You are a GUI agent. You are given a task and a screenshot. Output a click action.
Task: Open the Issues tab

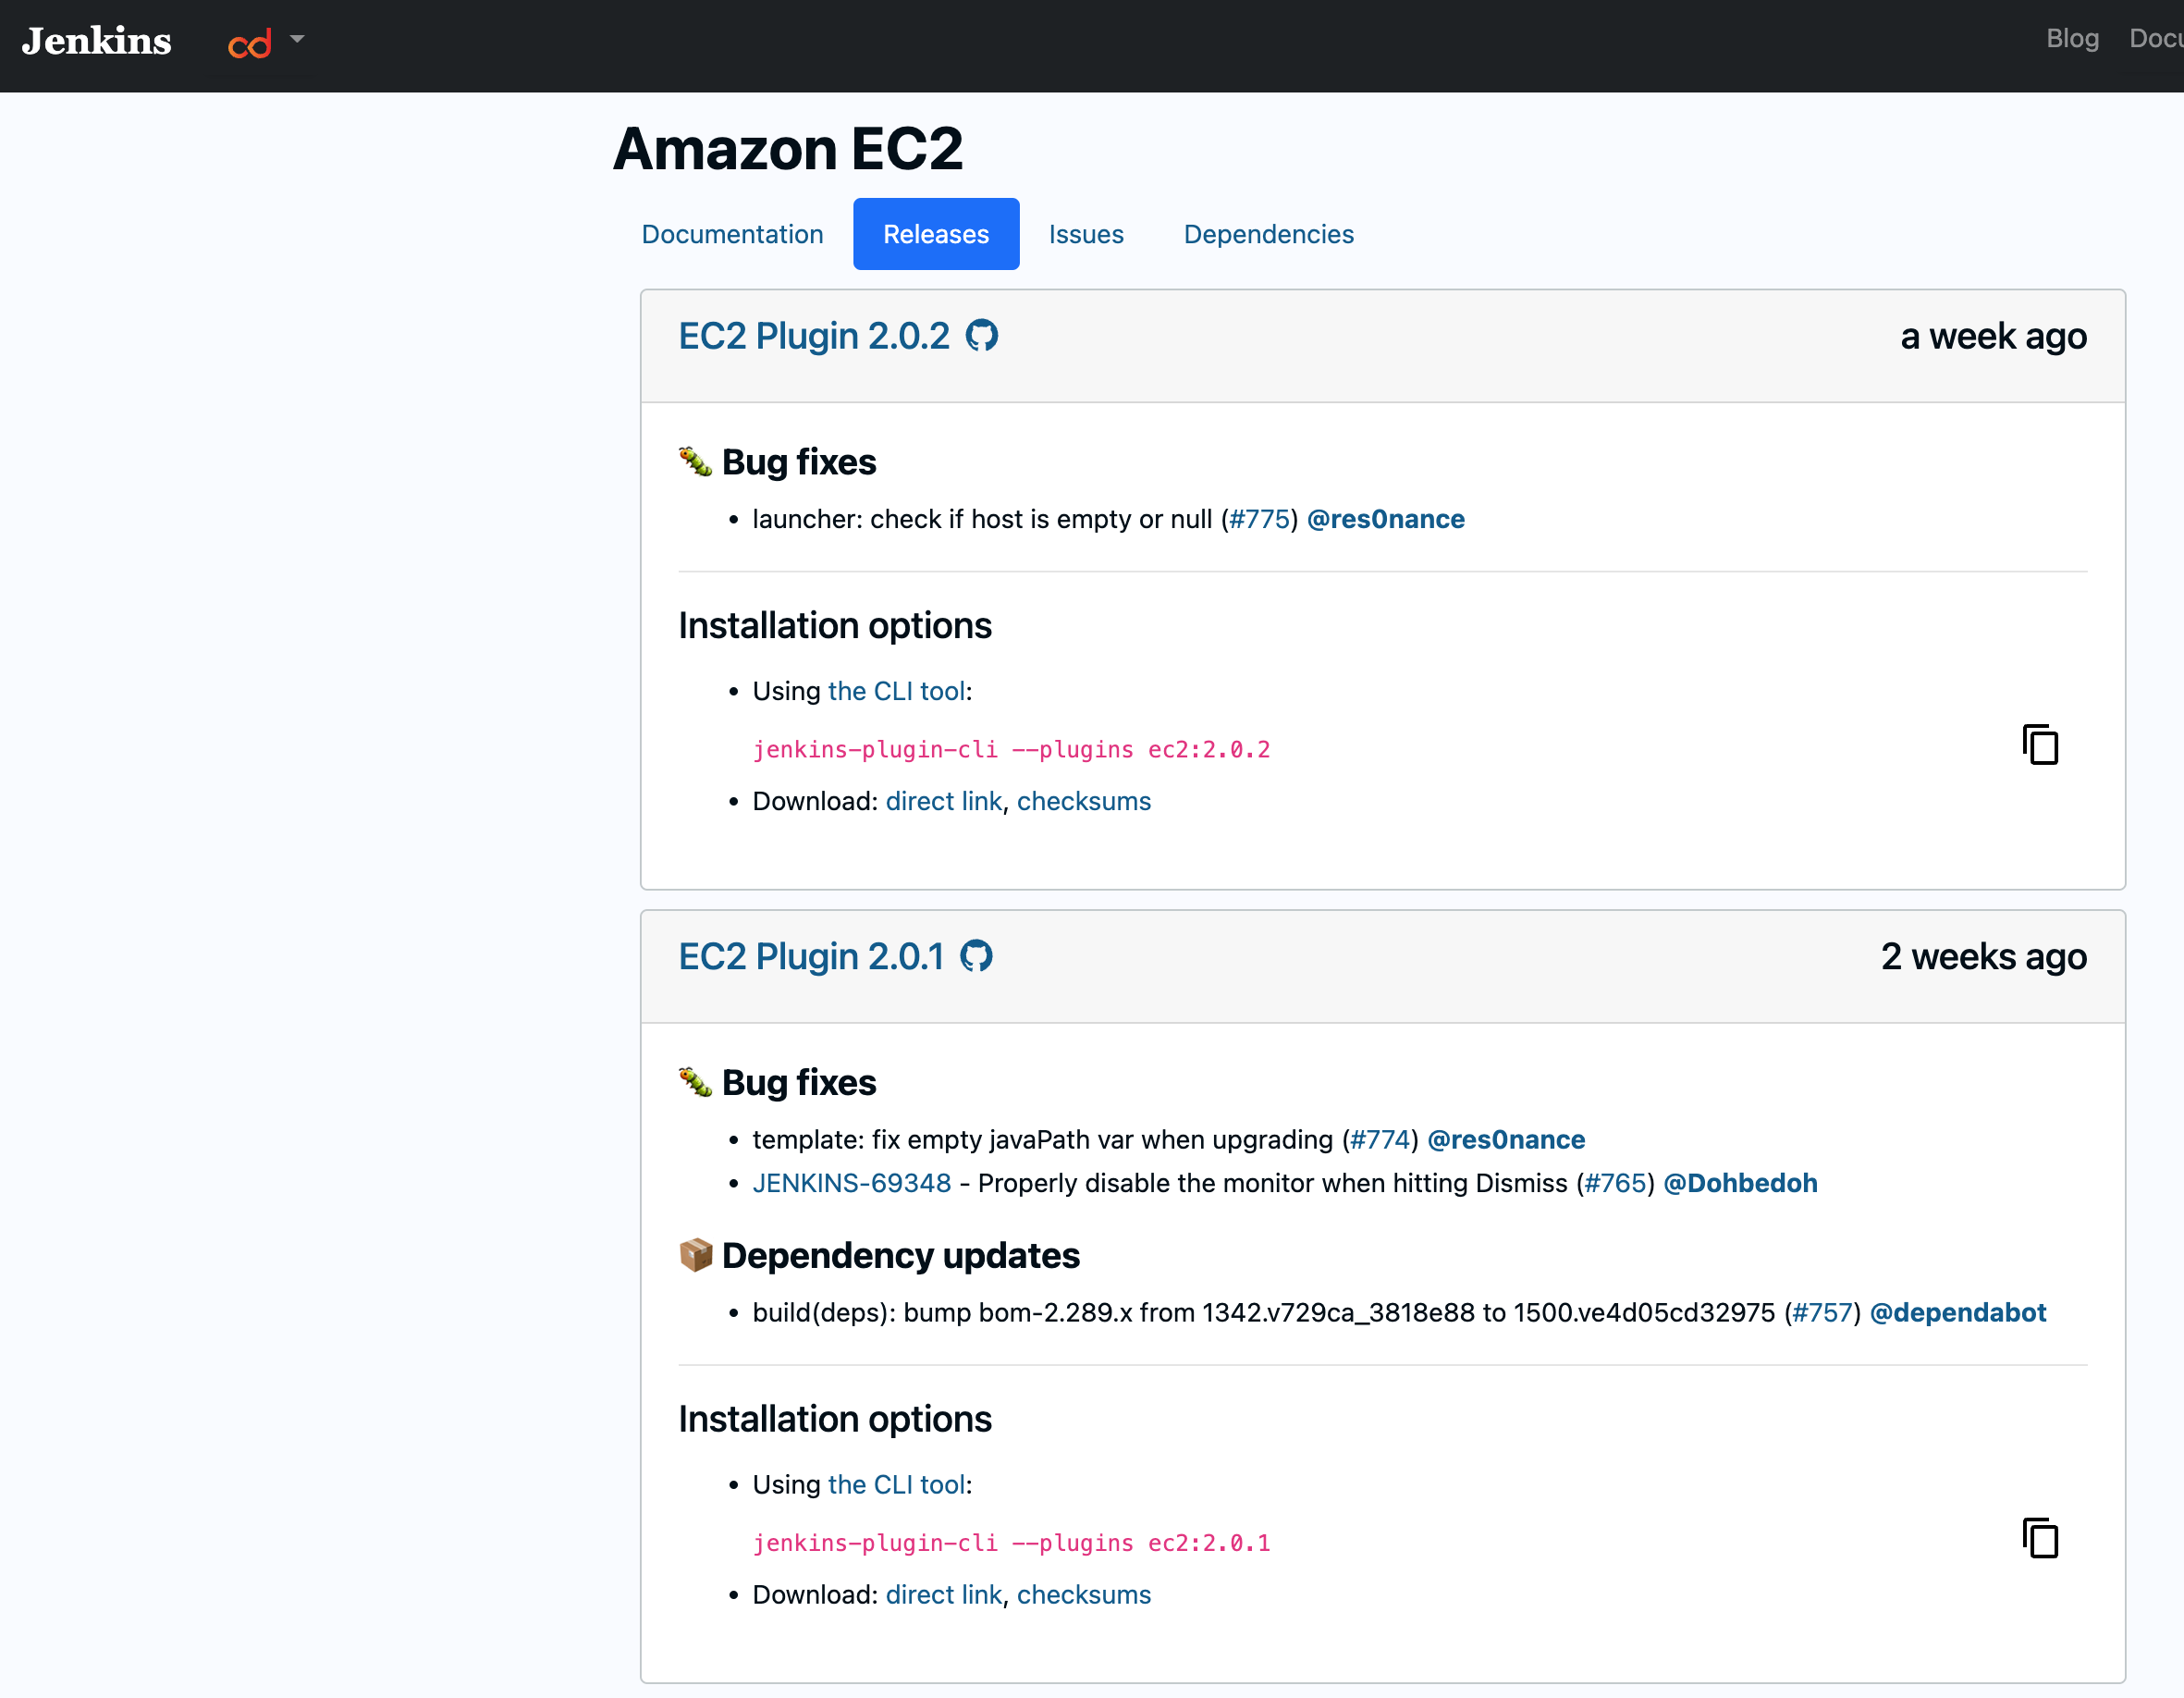[1086, 234]
